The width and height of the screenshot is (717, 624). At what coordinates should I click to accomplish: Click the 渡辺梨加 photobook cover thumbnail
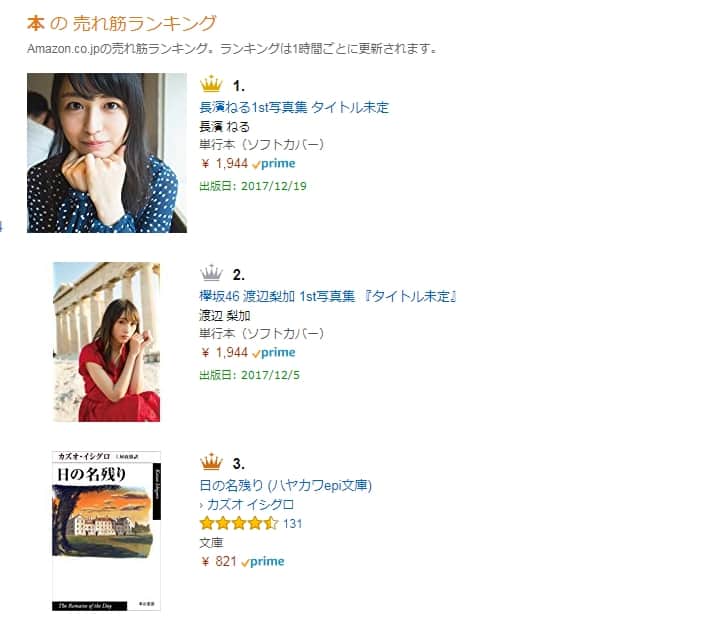tap(107, 341)
